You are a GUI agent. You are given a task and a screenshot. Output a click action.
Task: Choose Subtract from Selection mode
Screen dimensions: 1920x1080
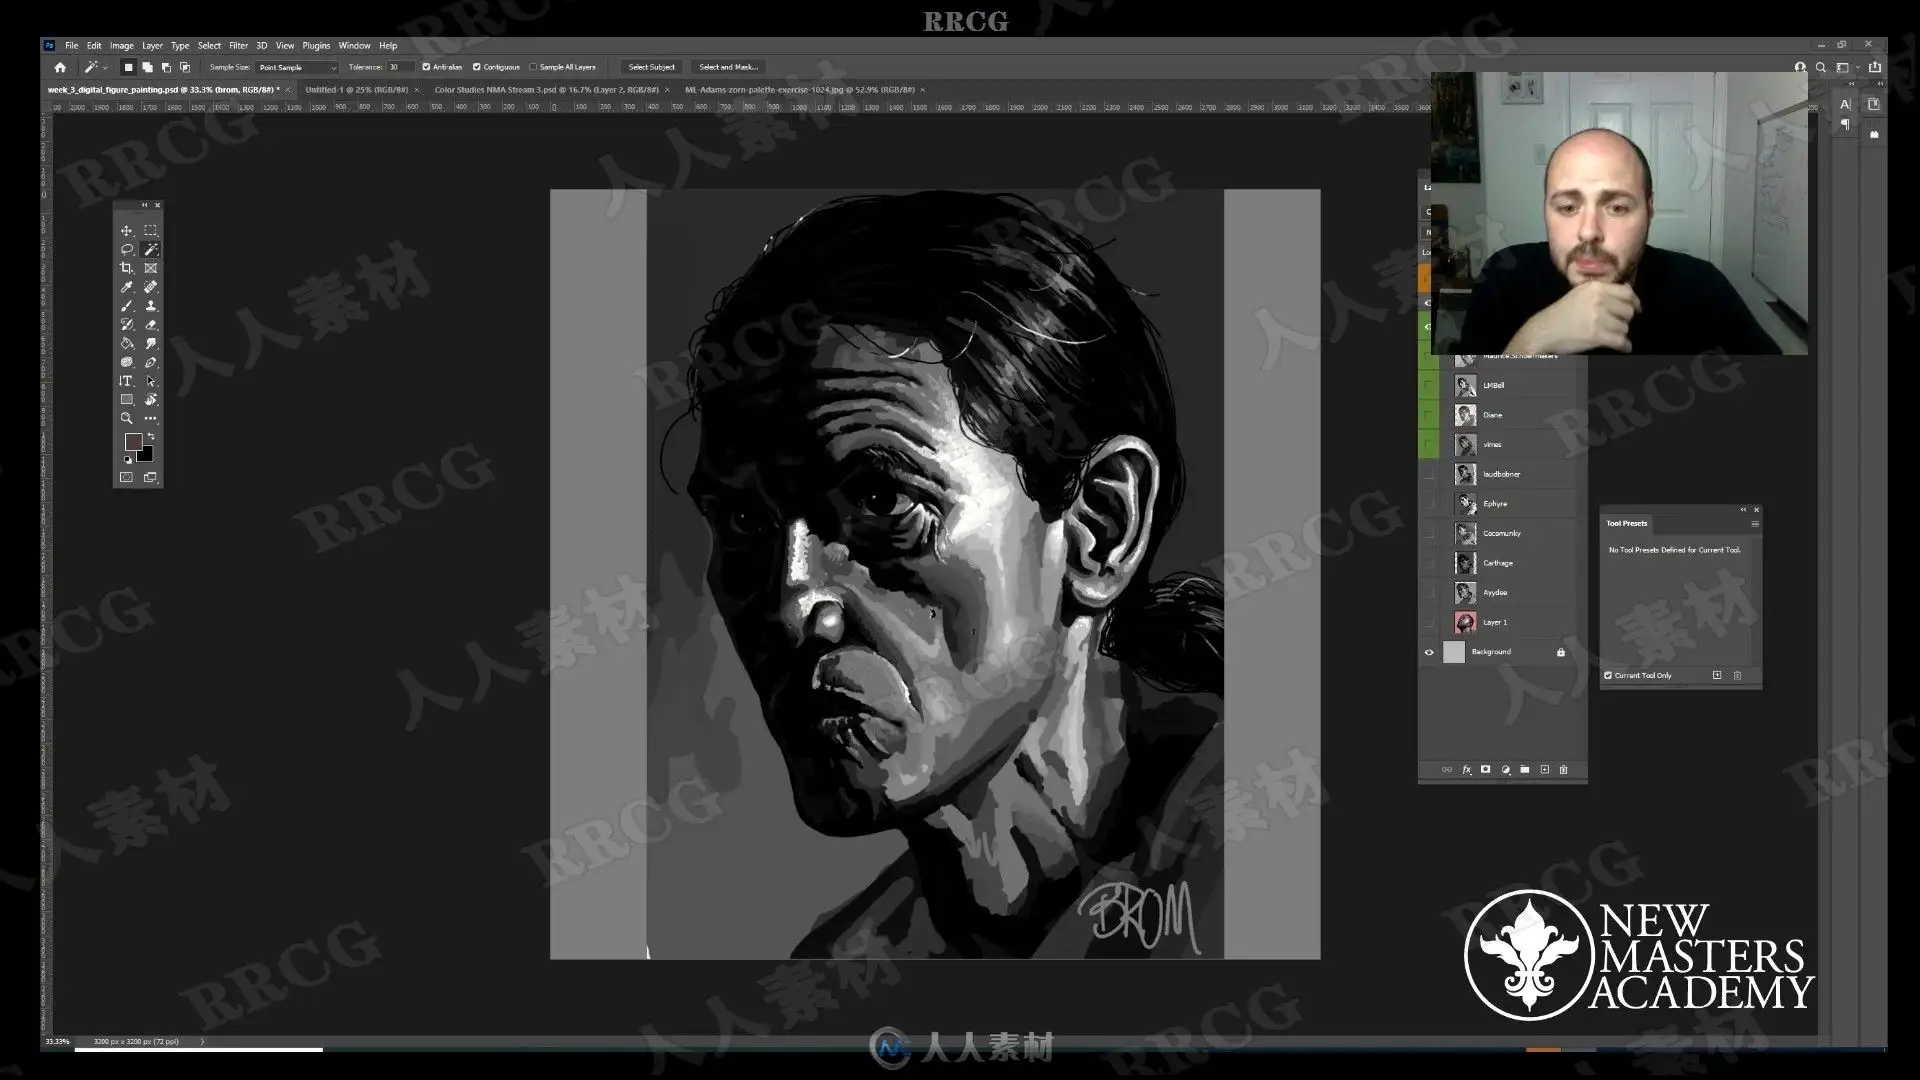[166, 67]
